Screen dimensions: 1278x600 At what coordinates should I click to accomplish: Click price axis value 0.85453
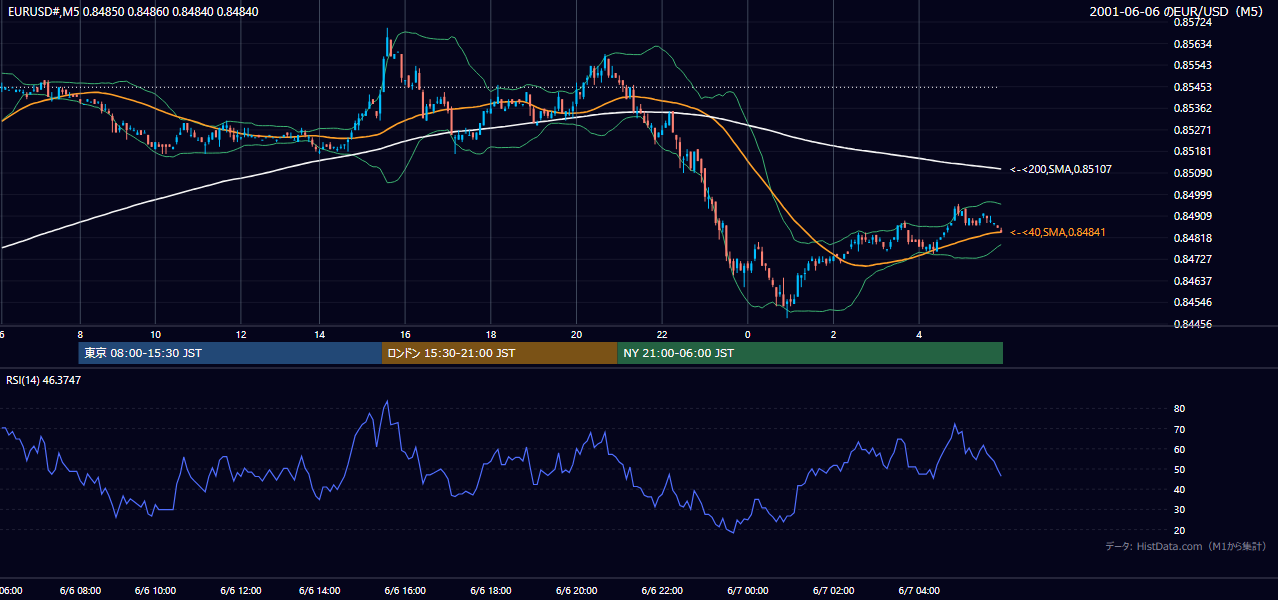pyautogui.click(x=1192, y=87)
